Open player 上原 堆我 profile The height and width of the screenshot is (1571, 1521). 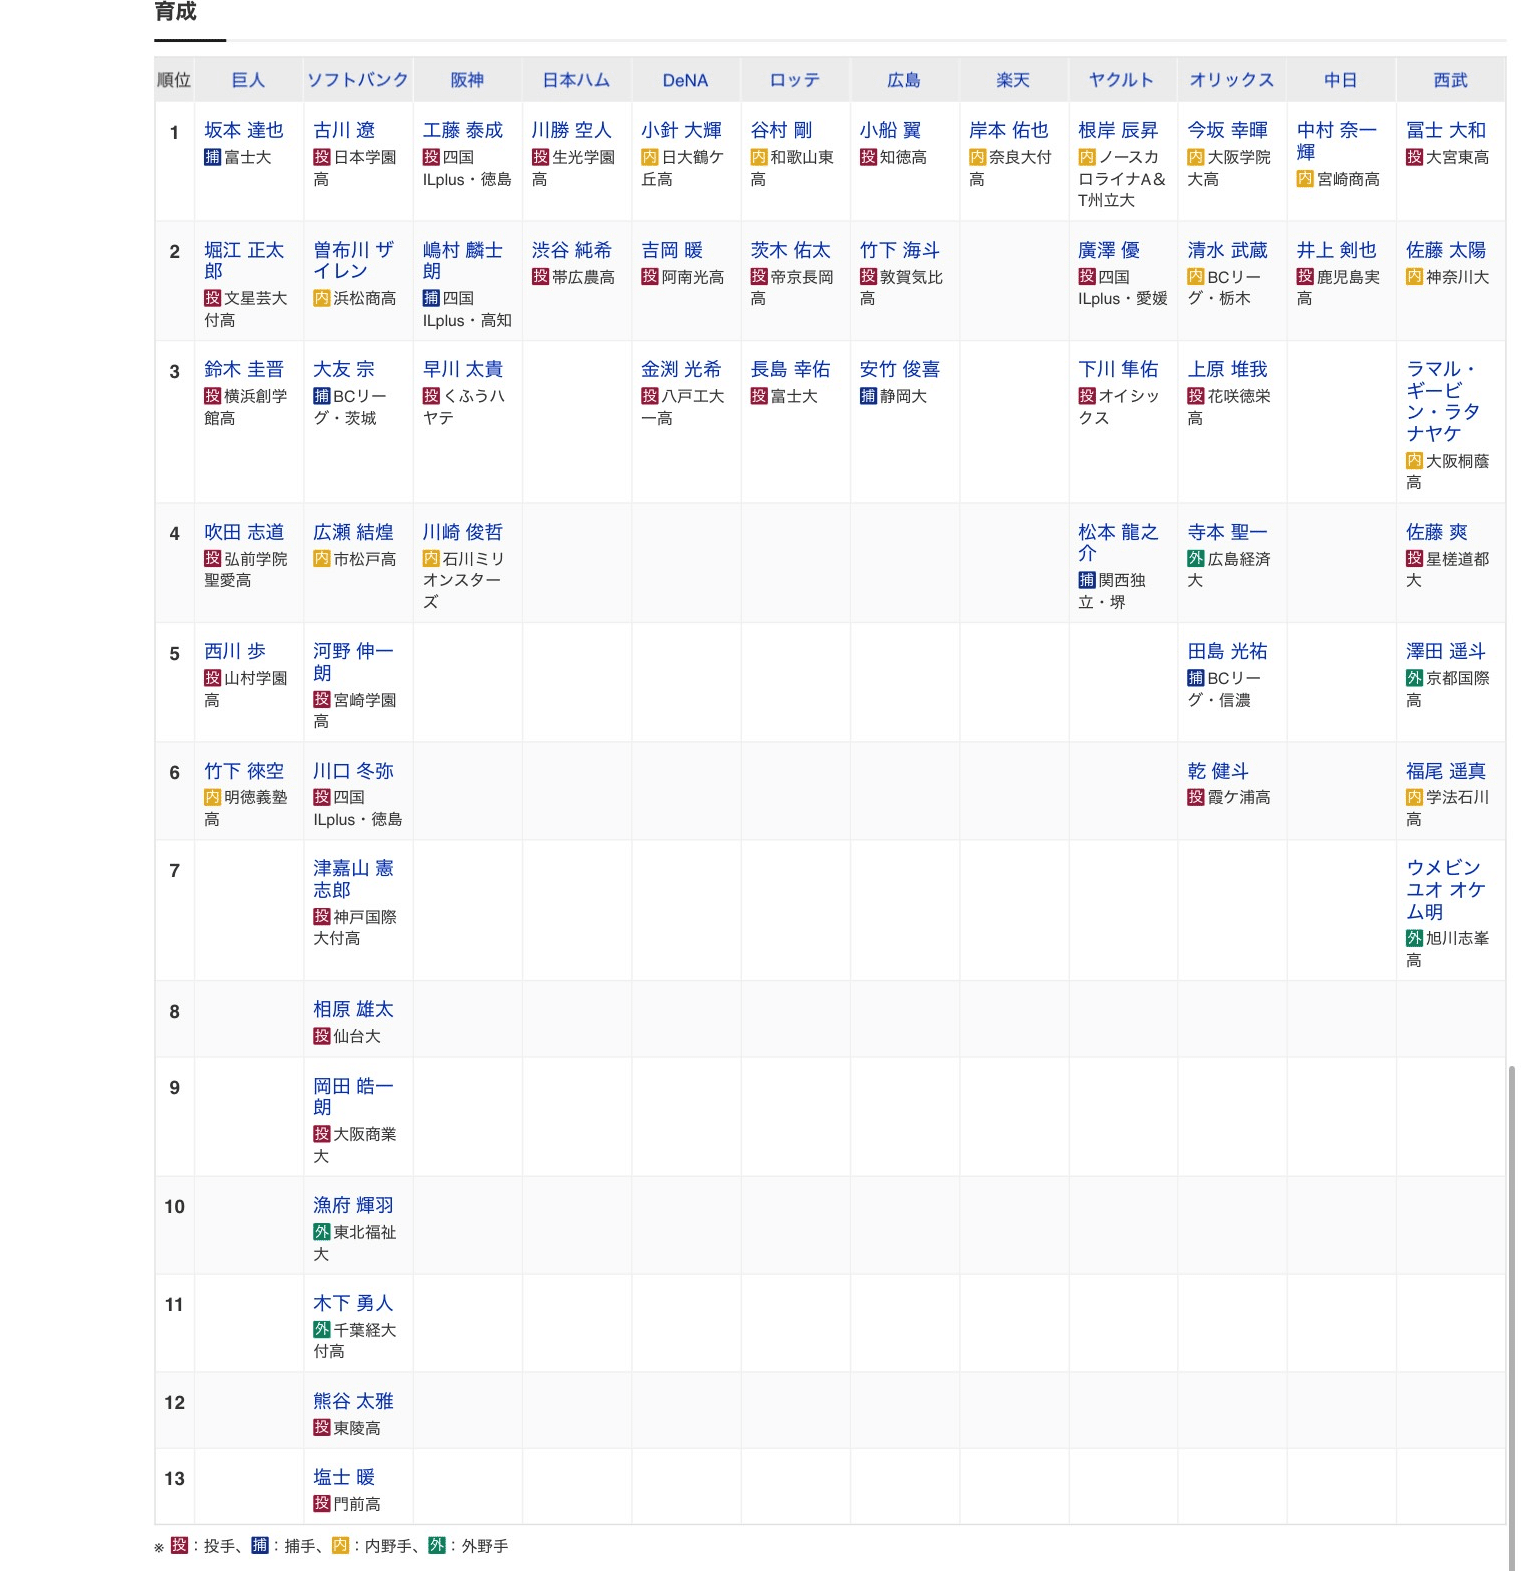pos(1227,369)
